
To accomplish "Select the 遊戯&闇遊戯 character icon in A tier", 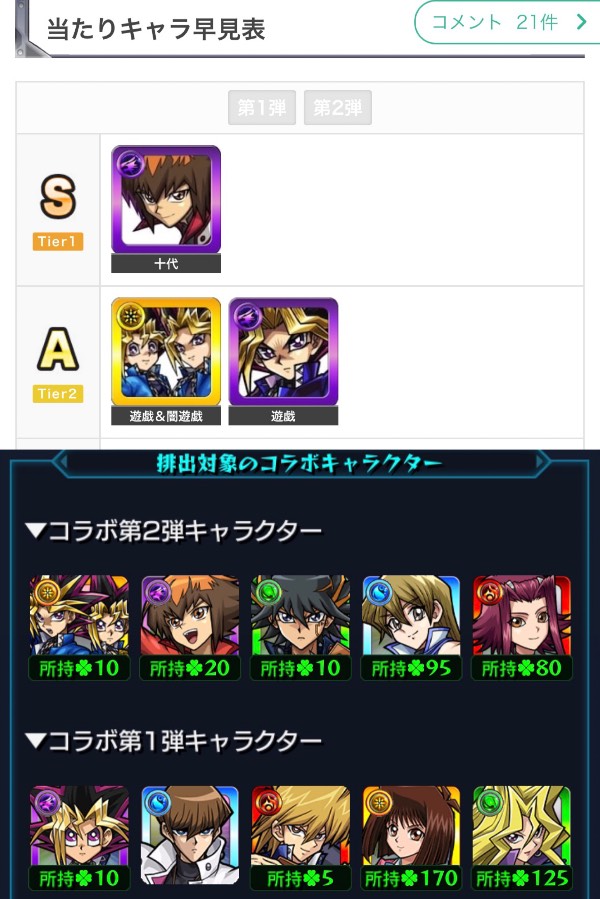I will tap(166, 351).
